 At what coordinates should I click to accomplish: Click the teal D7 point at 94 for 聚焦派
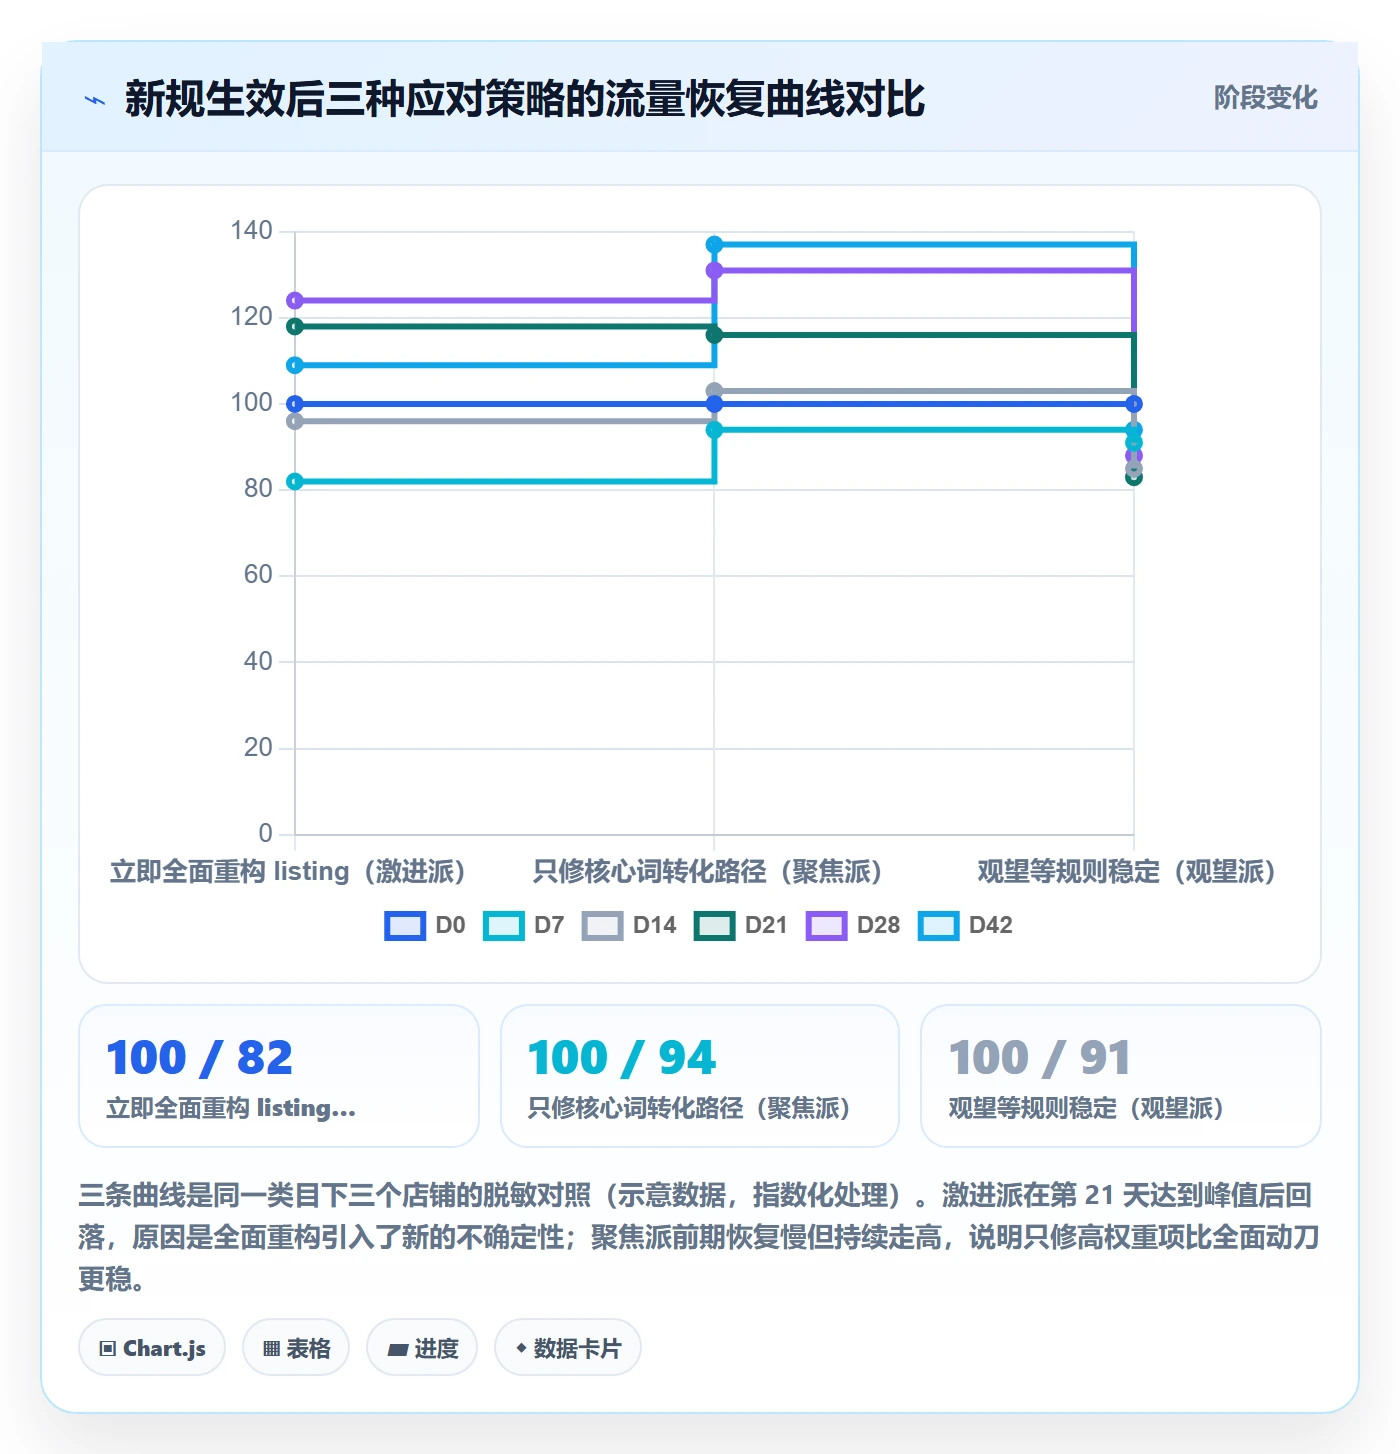point(714,430)
